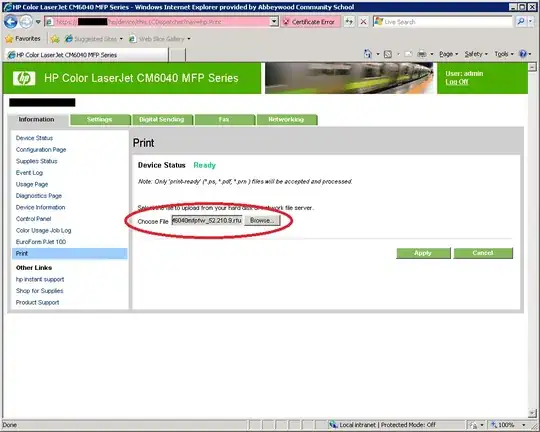Click the Feeds RSS icon

point(388,54)
